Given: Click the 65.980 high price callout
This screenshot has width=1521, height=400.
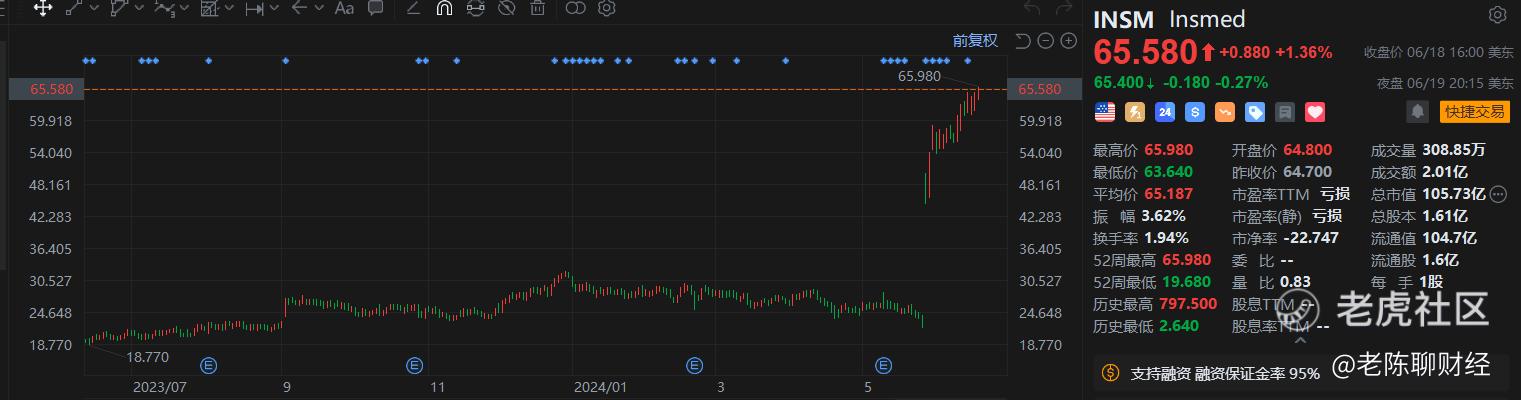Looking at the screenshot, I should point(919,75).
